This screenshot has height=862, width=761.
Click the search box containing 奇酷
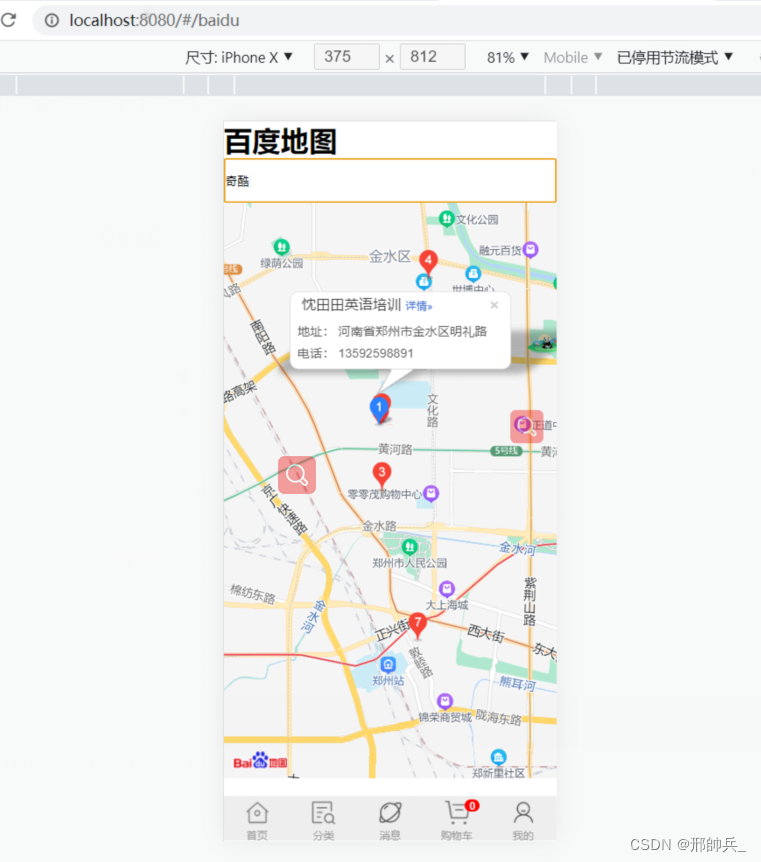click(x=390, y=181)
